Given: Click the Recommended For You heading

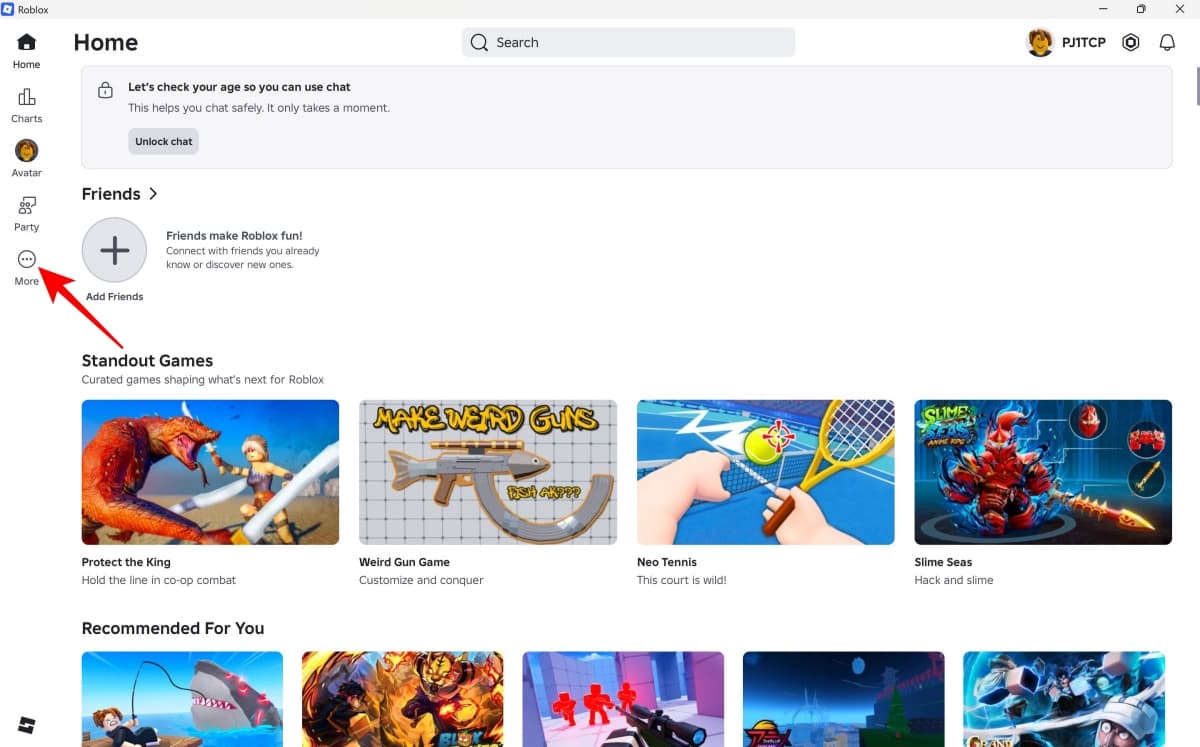Looking at the screenshot, I should (173, 628).
